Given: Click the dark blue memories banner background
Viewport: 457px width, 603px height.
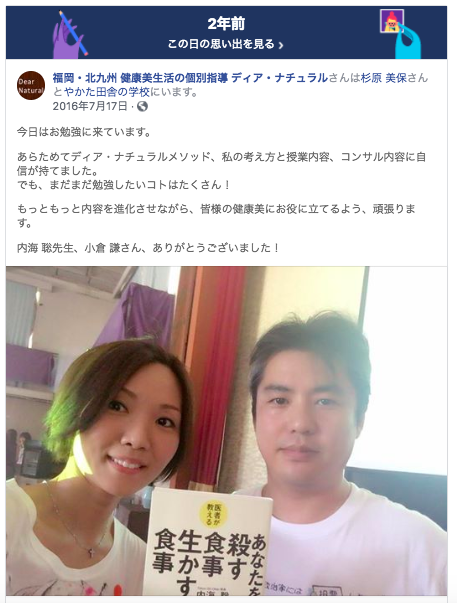Looking at the screenshot, I should (x=226, y=32).
